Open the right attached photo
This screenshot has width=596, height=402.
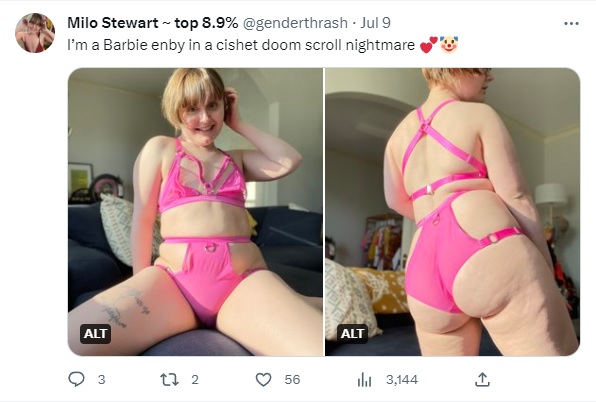(452, 212)
